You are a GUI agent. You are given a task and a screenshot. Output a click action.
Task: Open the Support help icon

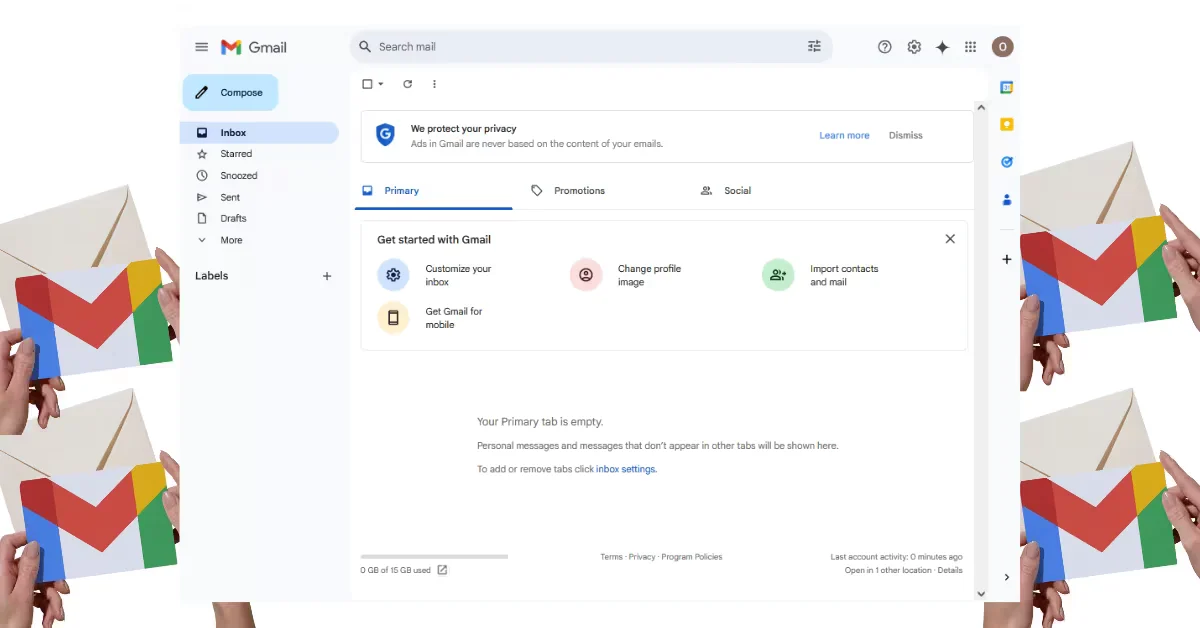pyautogui.click(x=884, y=47)
